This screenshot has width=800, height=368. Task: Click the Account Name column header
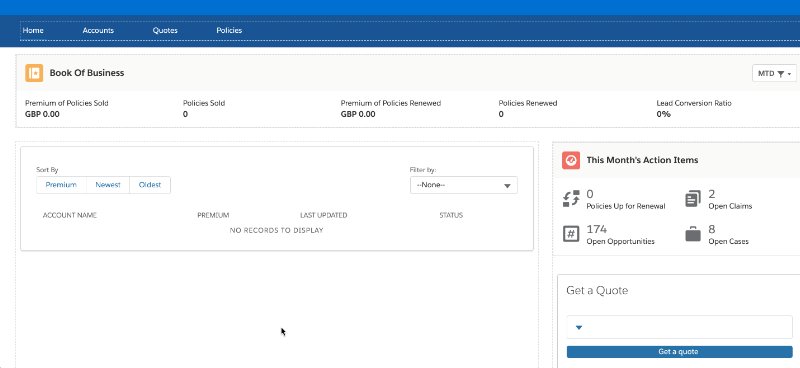click(x=70, y=215)
